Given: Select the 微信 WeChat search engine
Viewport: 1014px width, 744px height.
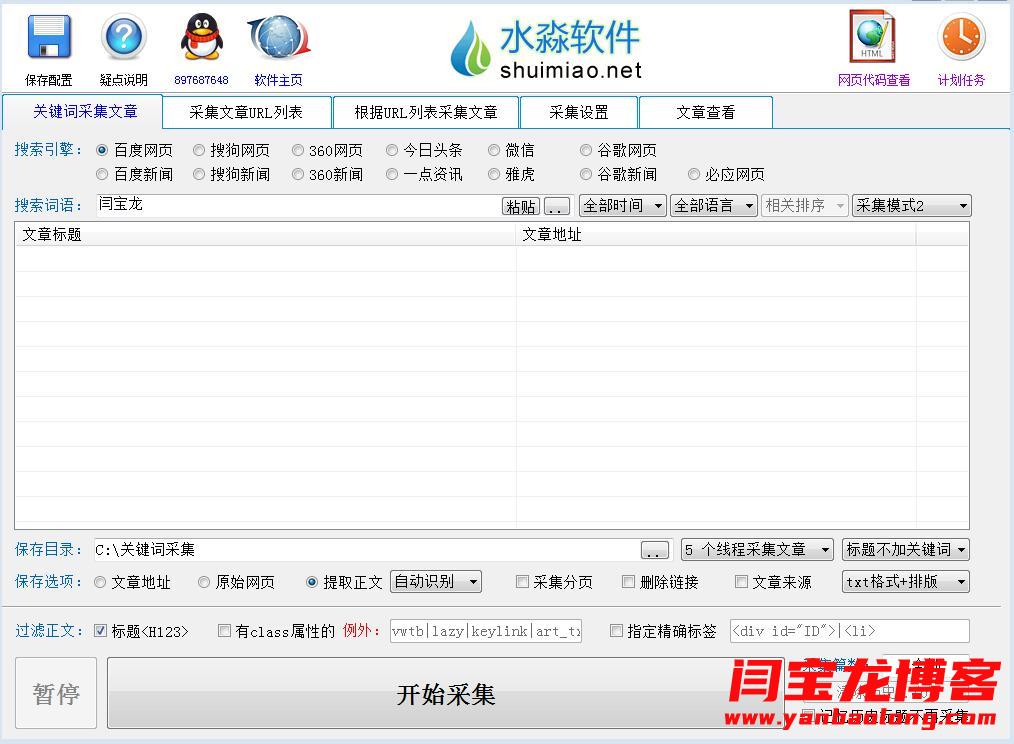Looking at the screenshot, I should click(494, 150).
